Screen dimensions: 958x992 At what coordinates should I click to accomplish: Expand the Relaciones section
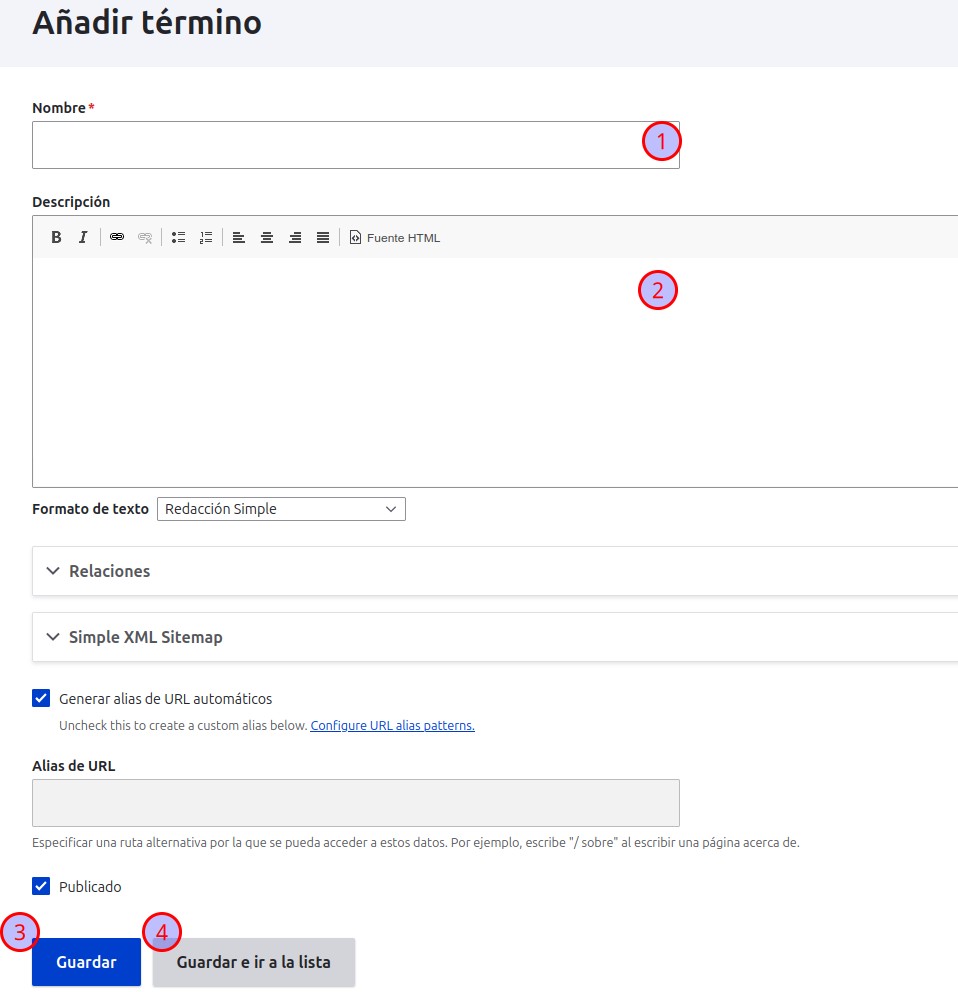[x=109, y=571]
